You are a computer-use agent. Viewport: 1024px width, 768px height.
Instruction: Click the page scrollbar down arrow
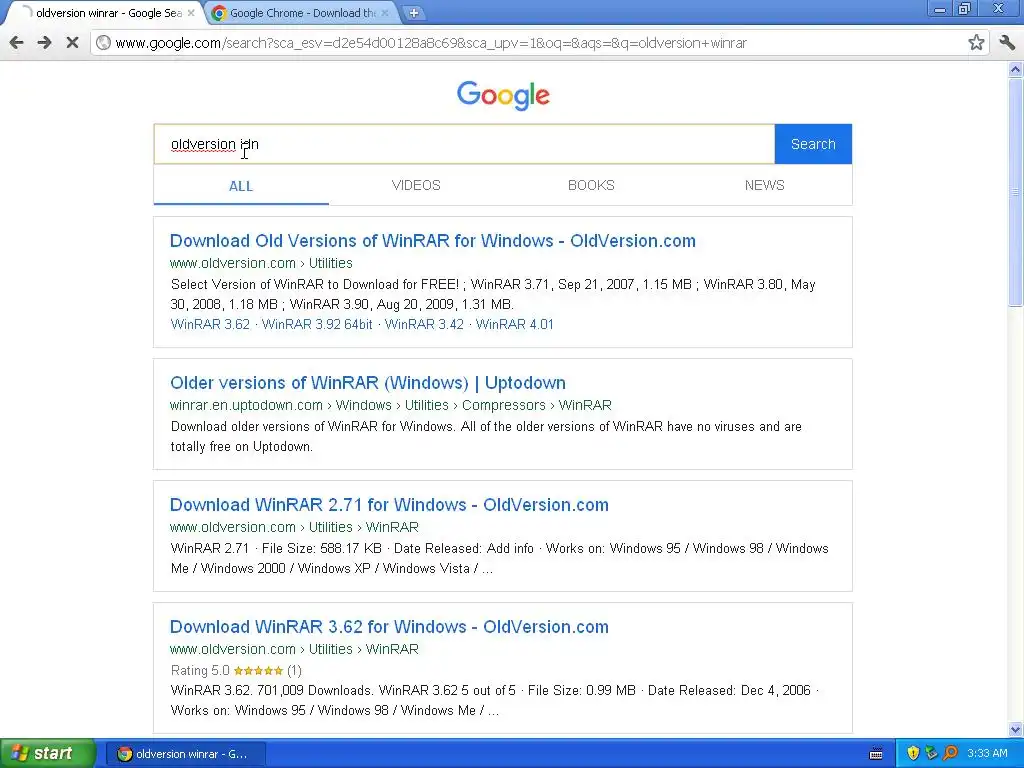click(1016, 729)
